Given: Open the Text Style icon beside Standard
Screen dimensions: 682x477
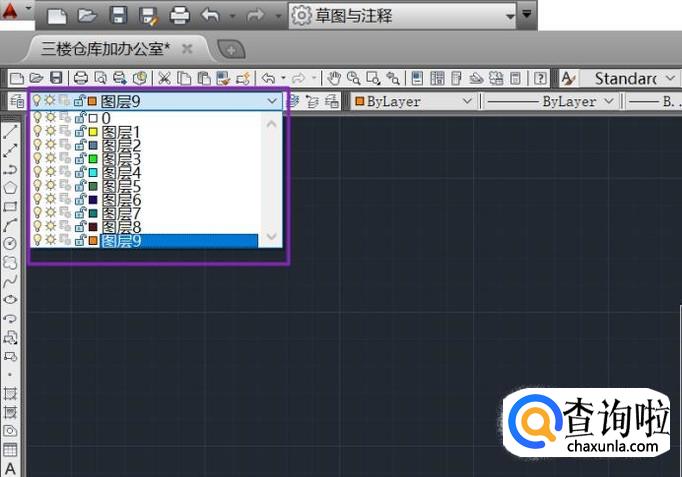Looking at the screenshot, I should (568, 79).
